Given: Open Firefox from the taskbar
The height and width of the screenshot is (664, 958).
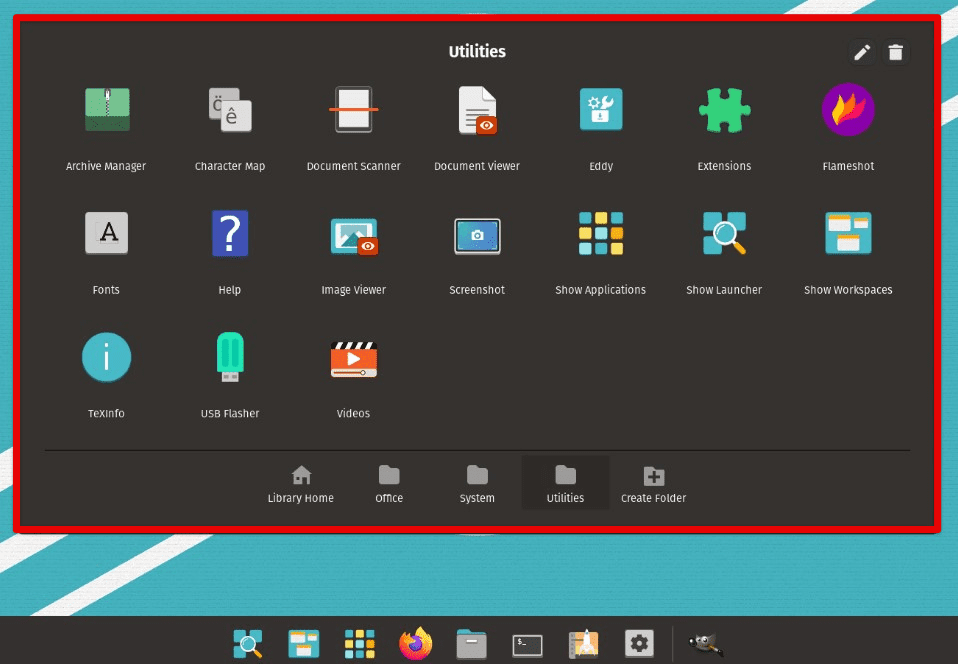Looking at the screenshot, I should 415,643.
